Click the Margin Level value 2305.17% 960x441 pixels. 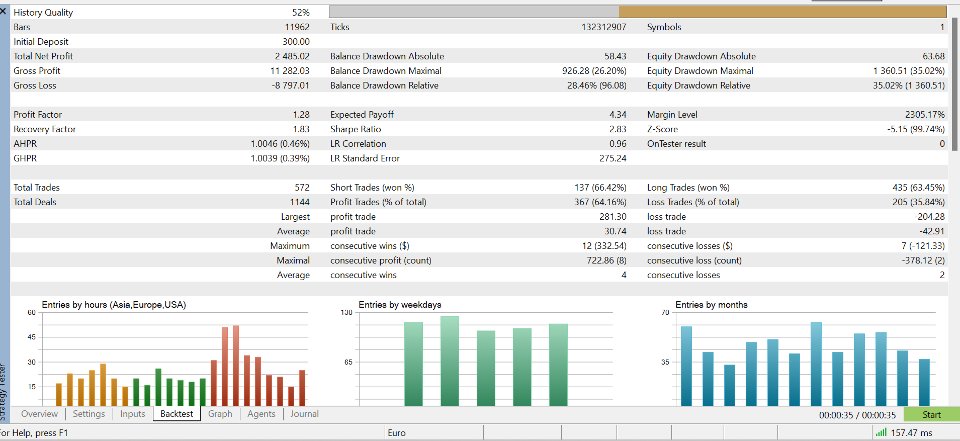coord(924,115)
